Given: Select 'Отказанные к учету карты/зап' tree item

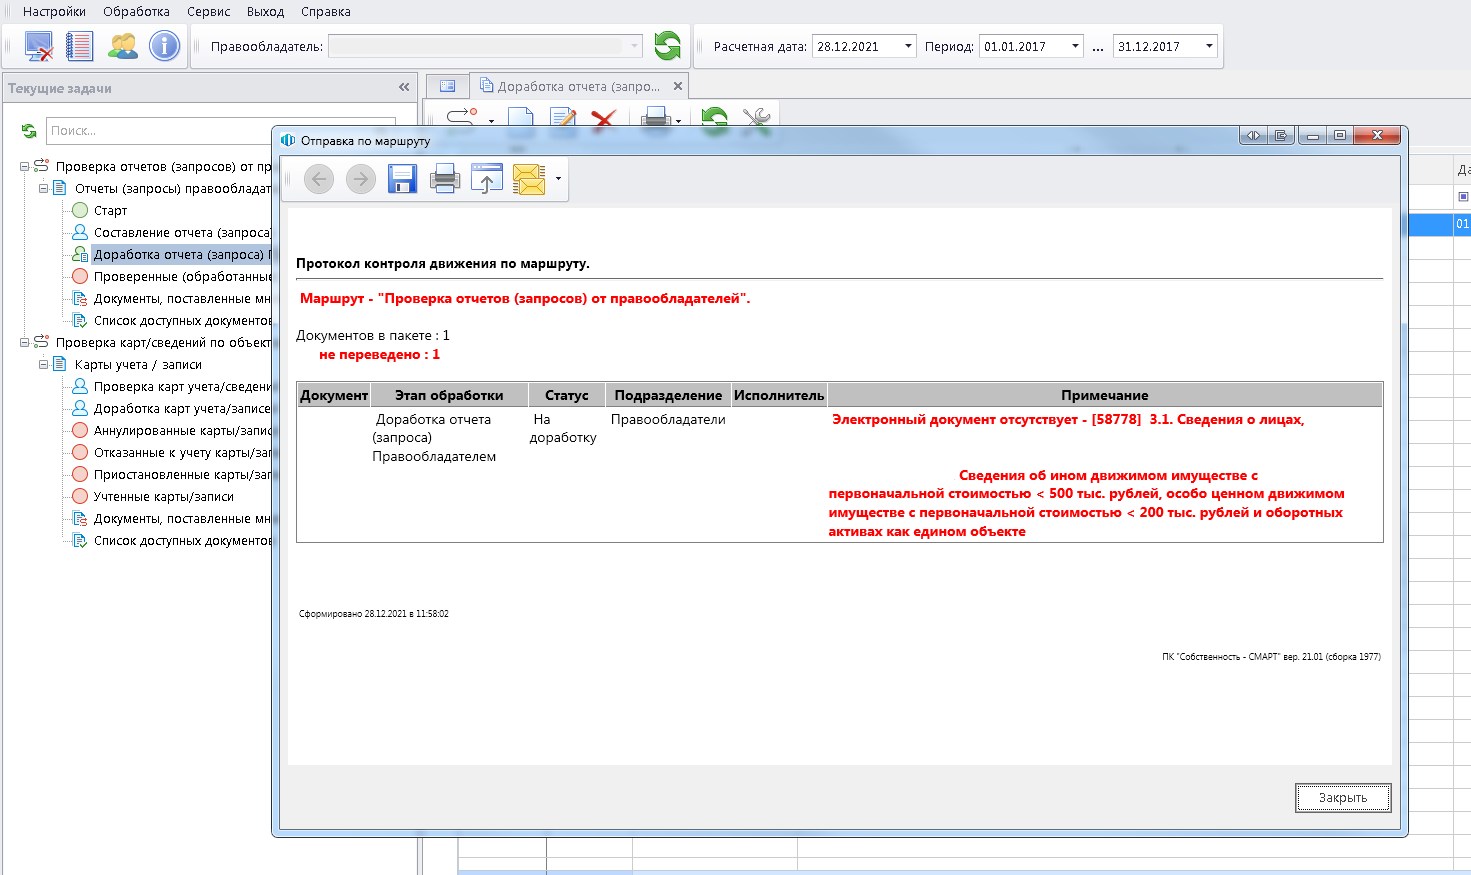Looking at the screenshot, I should point(182,453).
